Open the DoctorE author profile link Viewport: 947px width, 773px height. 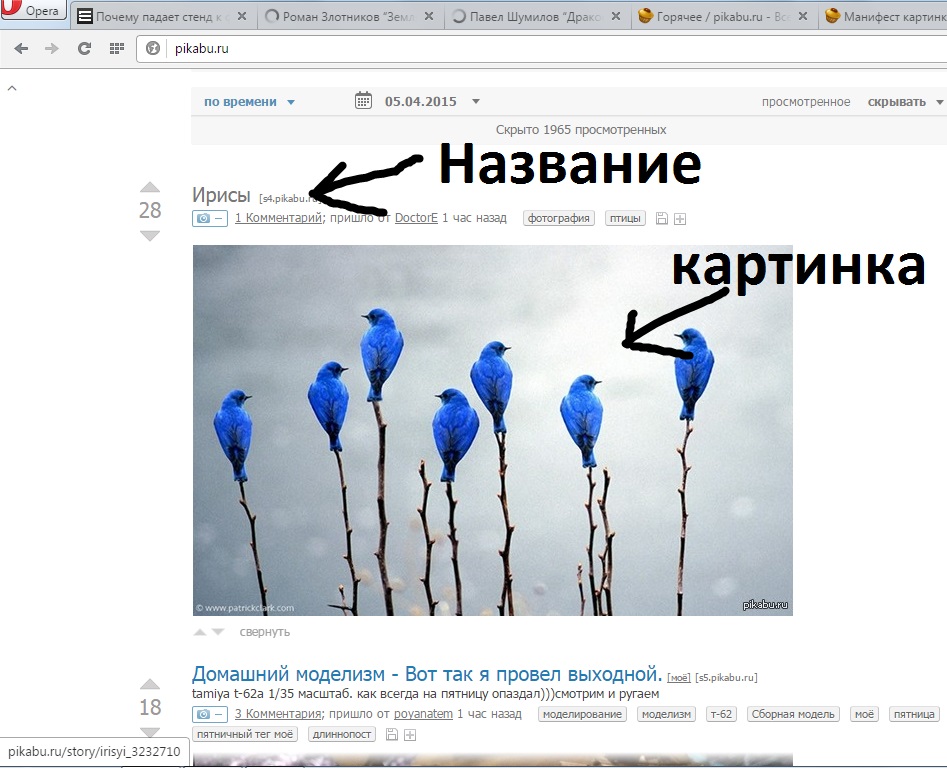[416, 218]
